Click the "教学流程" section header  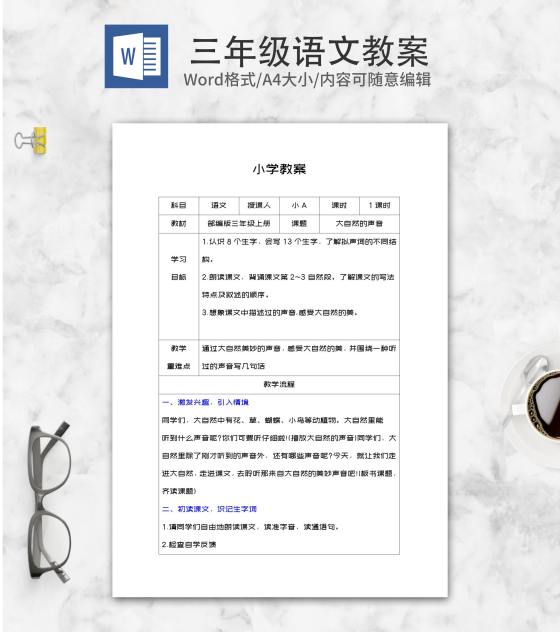coord(279,385)
